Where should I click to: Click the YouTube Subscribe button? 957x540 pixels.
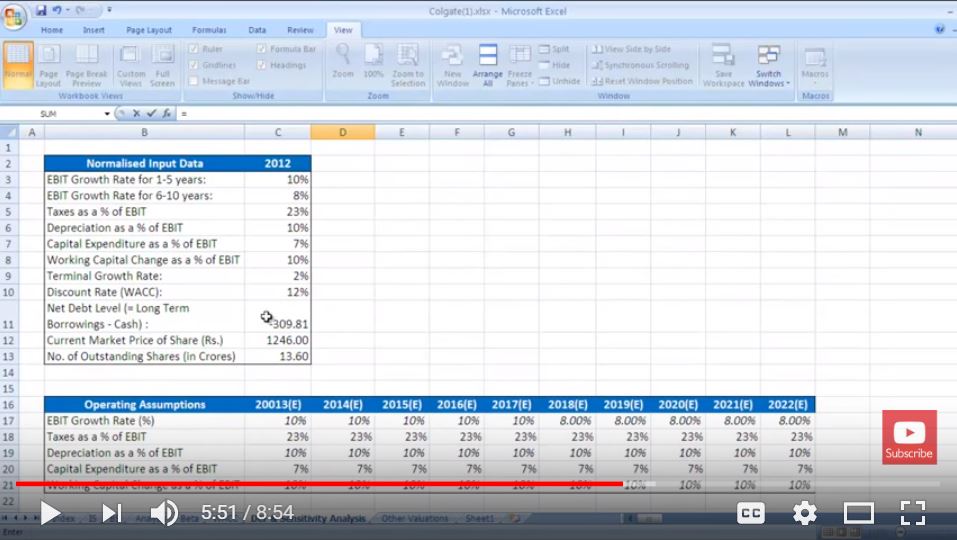click(x=909, y=437)
